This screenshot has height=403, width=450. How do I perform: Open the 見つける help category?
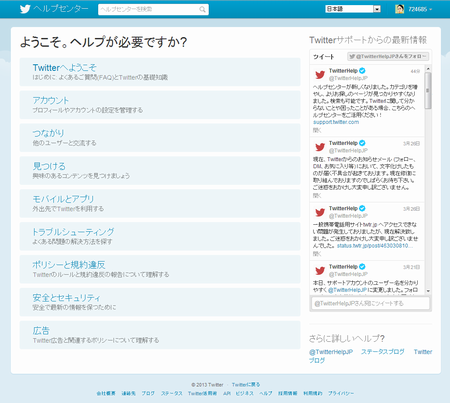coord(160,171)
